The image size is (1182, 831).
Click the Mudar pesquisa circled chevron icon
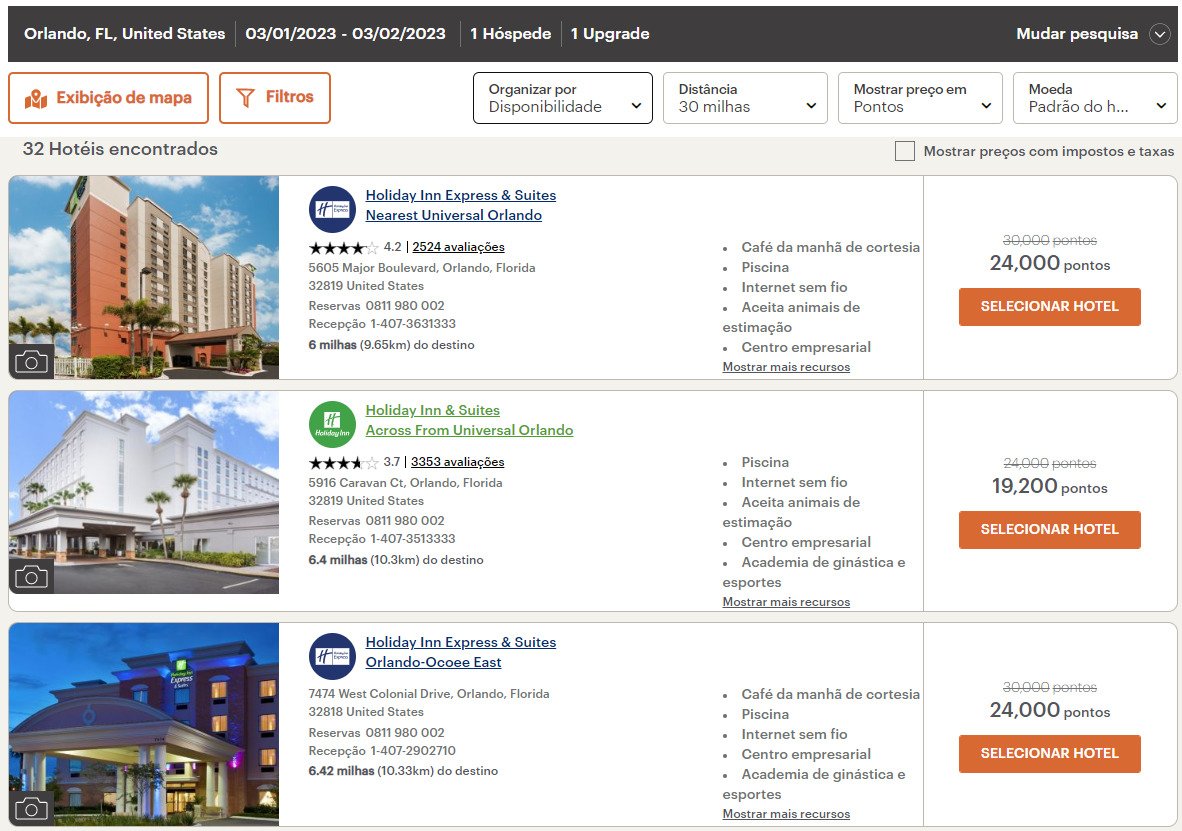(x=1159, y=34)
